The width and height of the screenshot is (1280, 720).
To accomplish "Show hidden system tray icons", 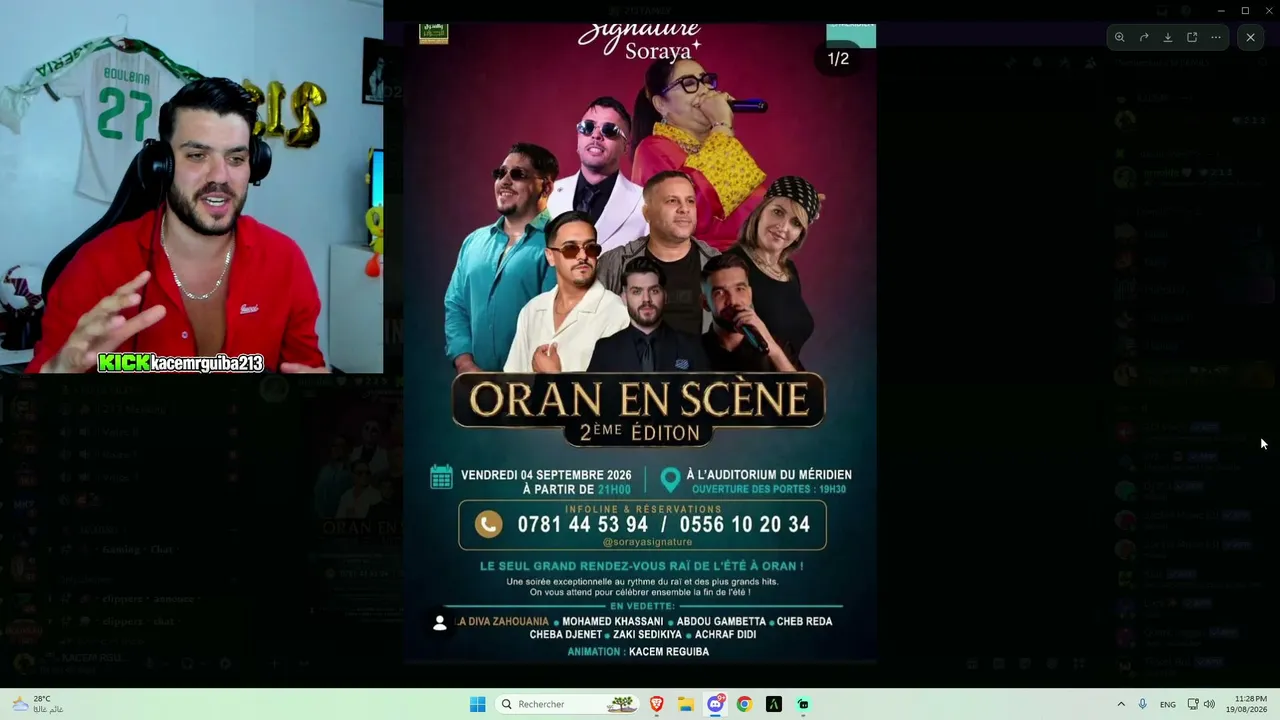I will pos(1121,704).
